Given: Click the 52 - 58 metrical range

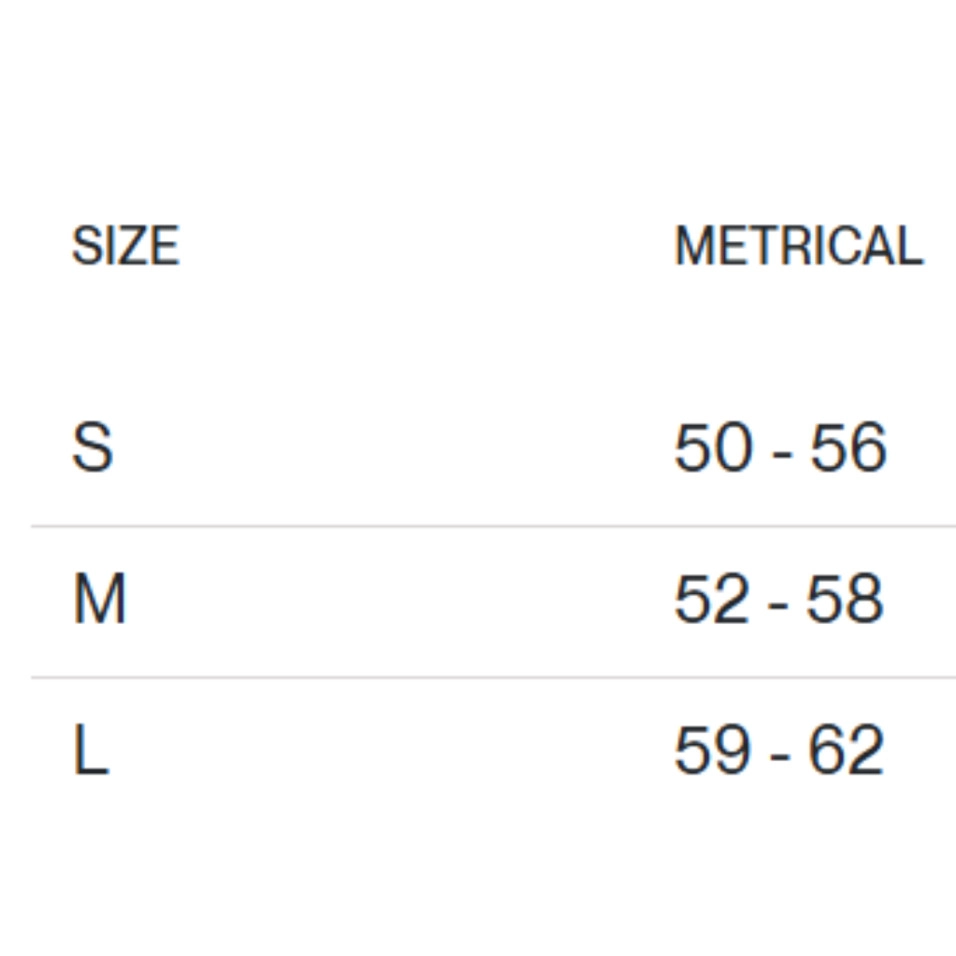Looking at the screenshot, I should click(779, 600).
